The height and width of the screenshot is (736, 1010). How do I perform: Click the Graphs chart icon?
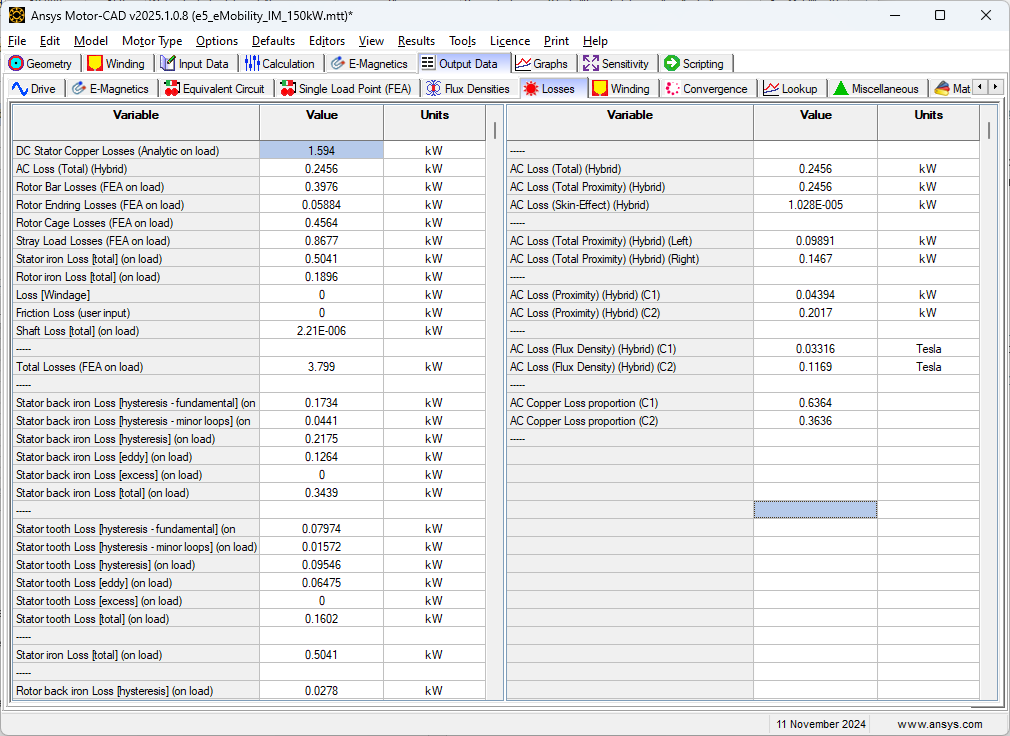pyautogui.click(x=523, y=63)
